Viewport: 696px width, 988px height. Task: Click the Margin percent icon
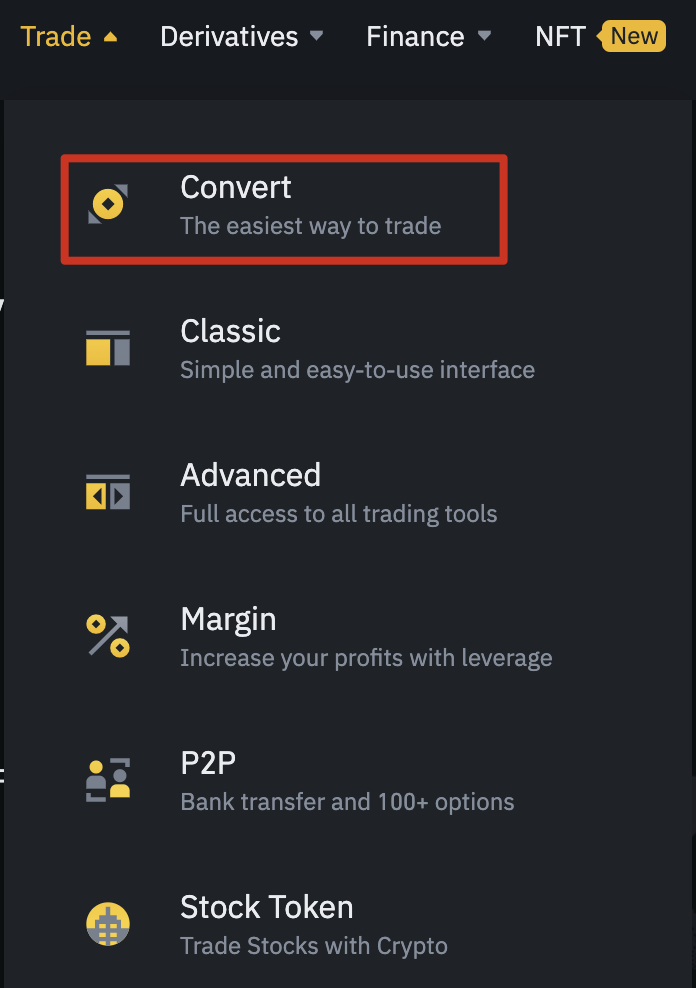click(108, 636)
